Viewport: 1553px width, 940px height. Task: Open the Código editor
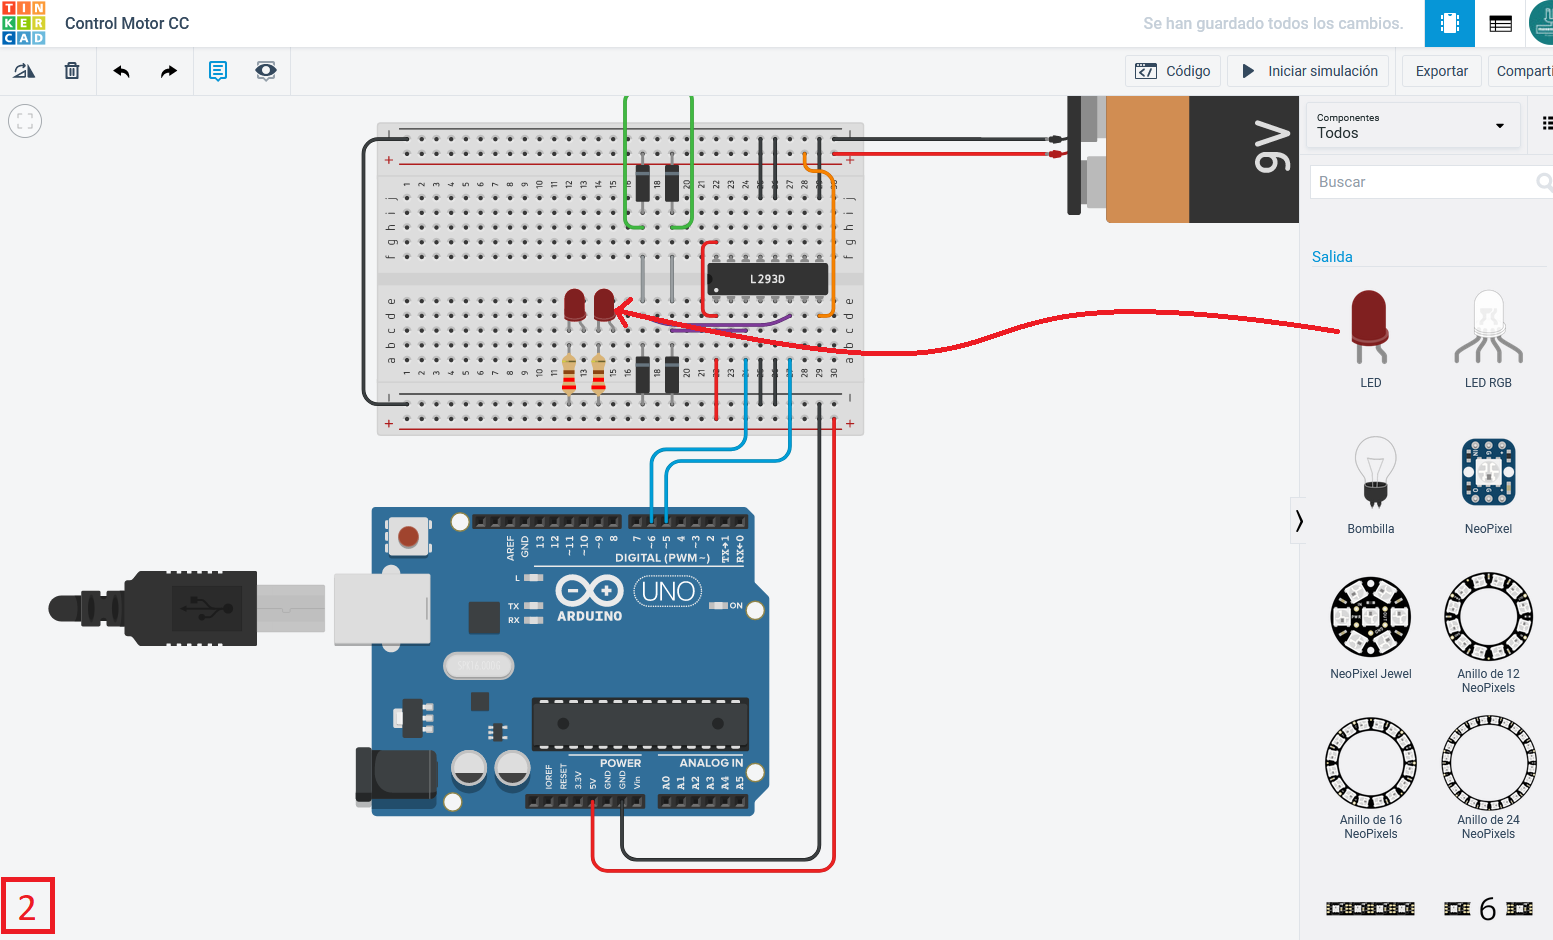click(1173, 71)
